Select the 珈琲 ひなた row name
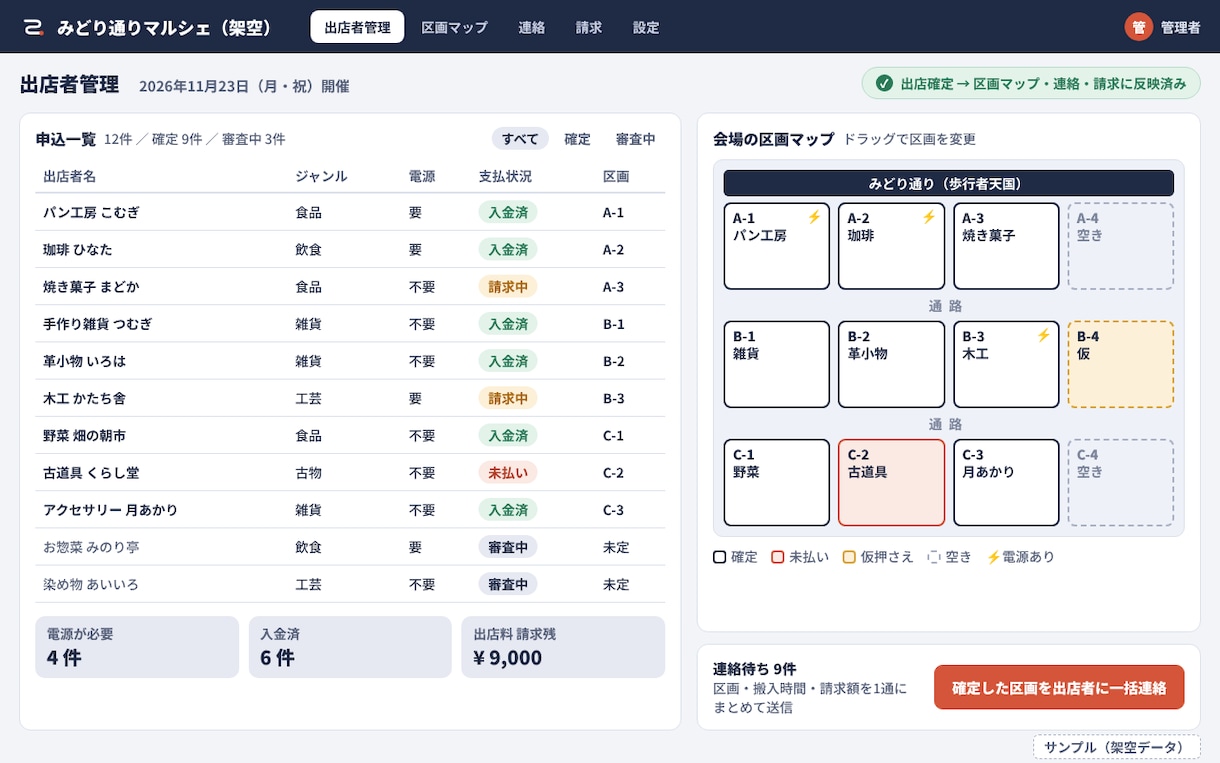 click(78, 249)
